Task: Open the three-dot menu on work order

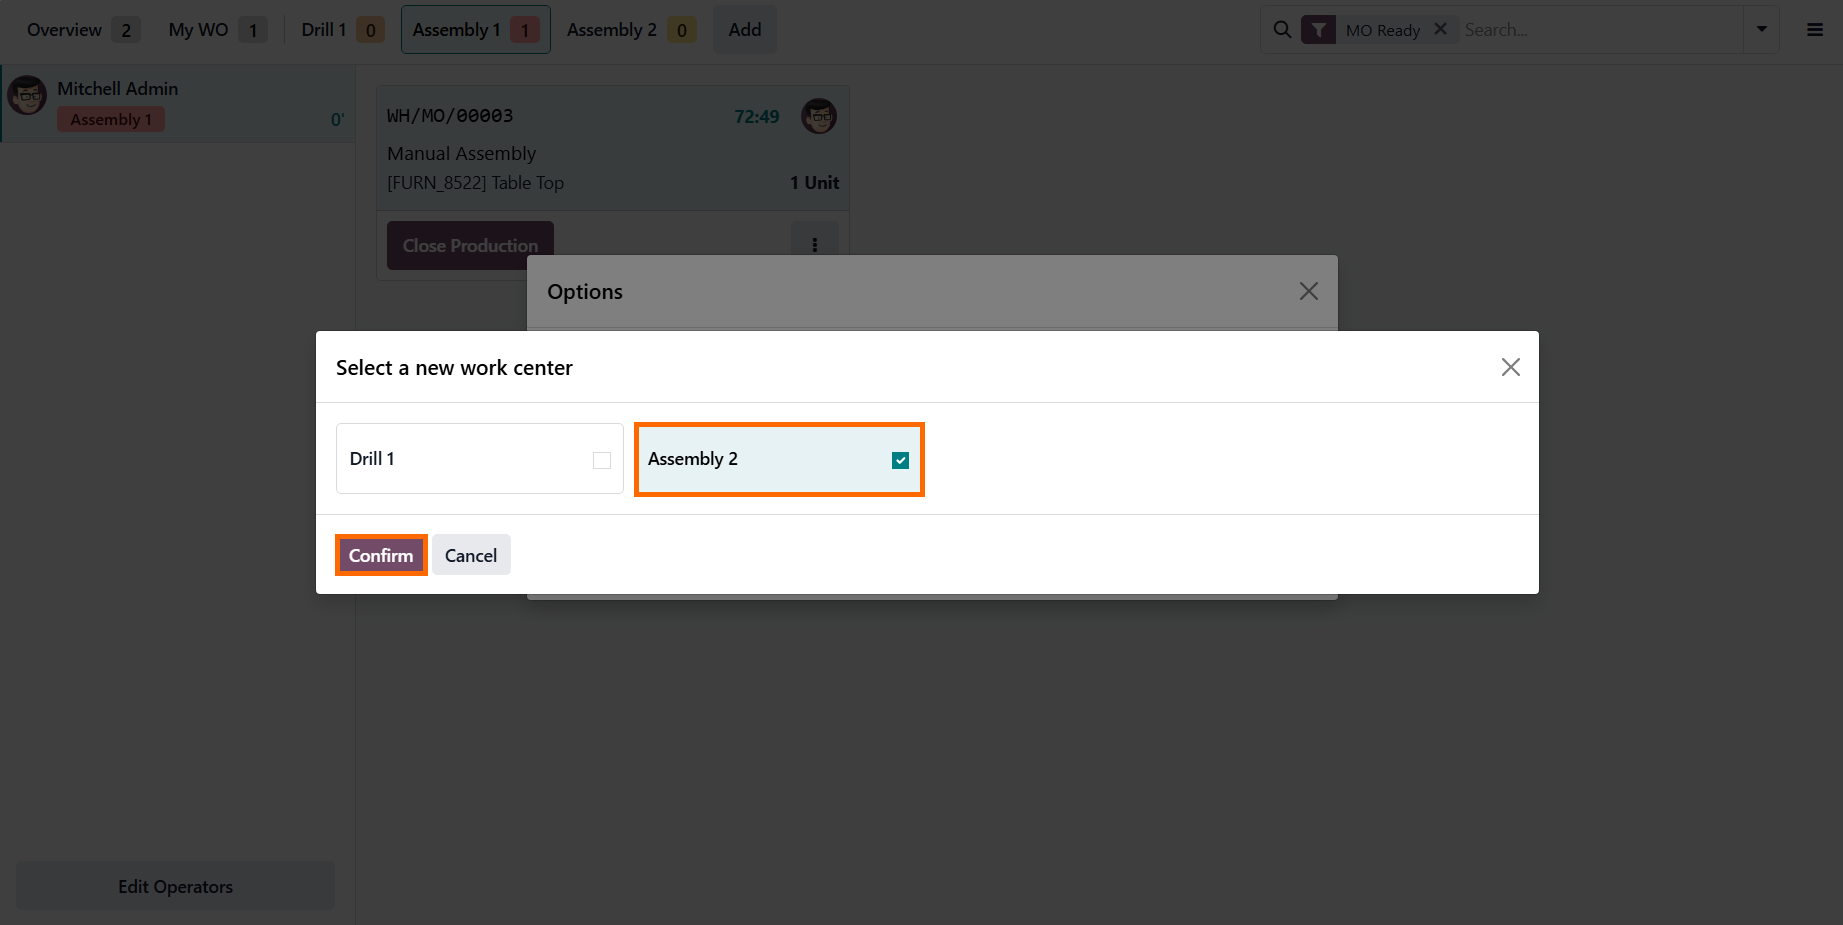Action: click(815, 245)
